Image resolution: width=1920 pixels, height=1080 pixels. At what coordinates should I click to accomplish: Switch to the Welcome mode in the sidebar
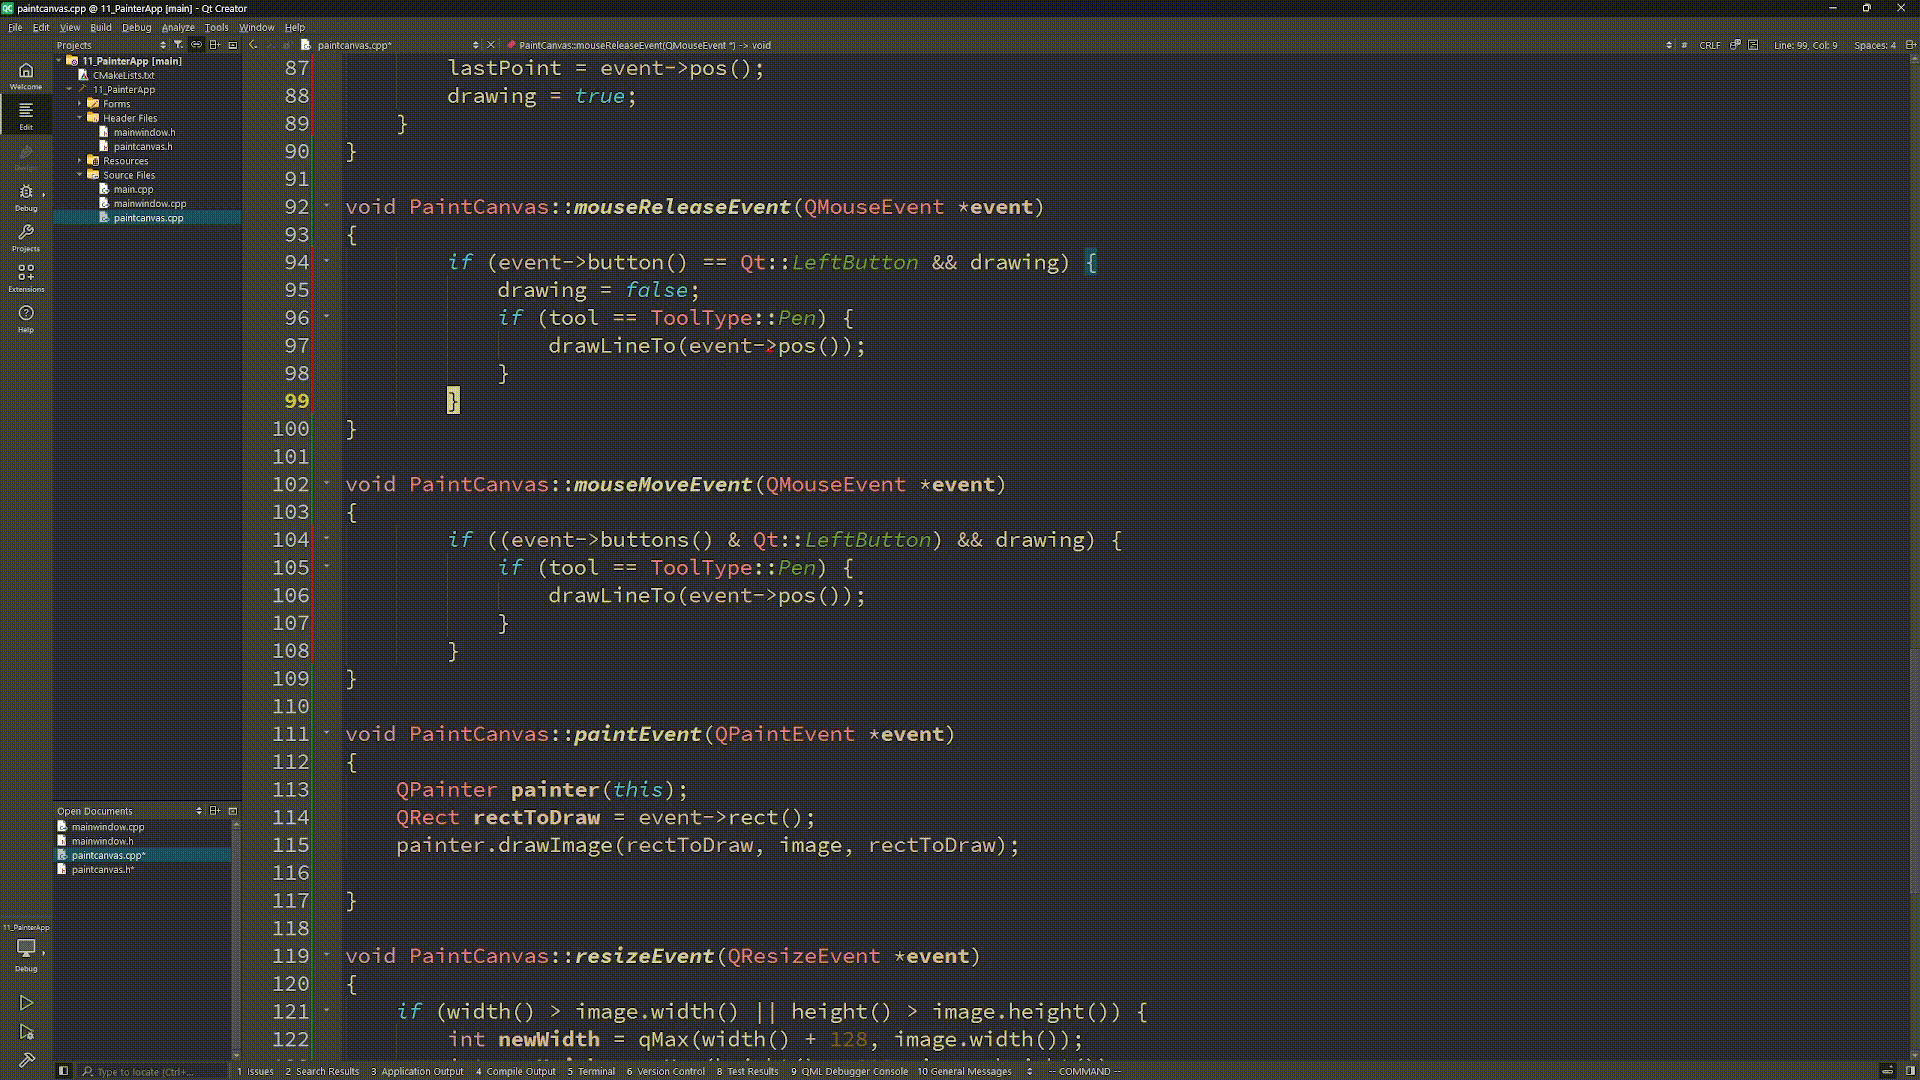pos(26,76)
